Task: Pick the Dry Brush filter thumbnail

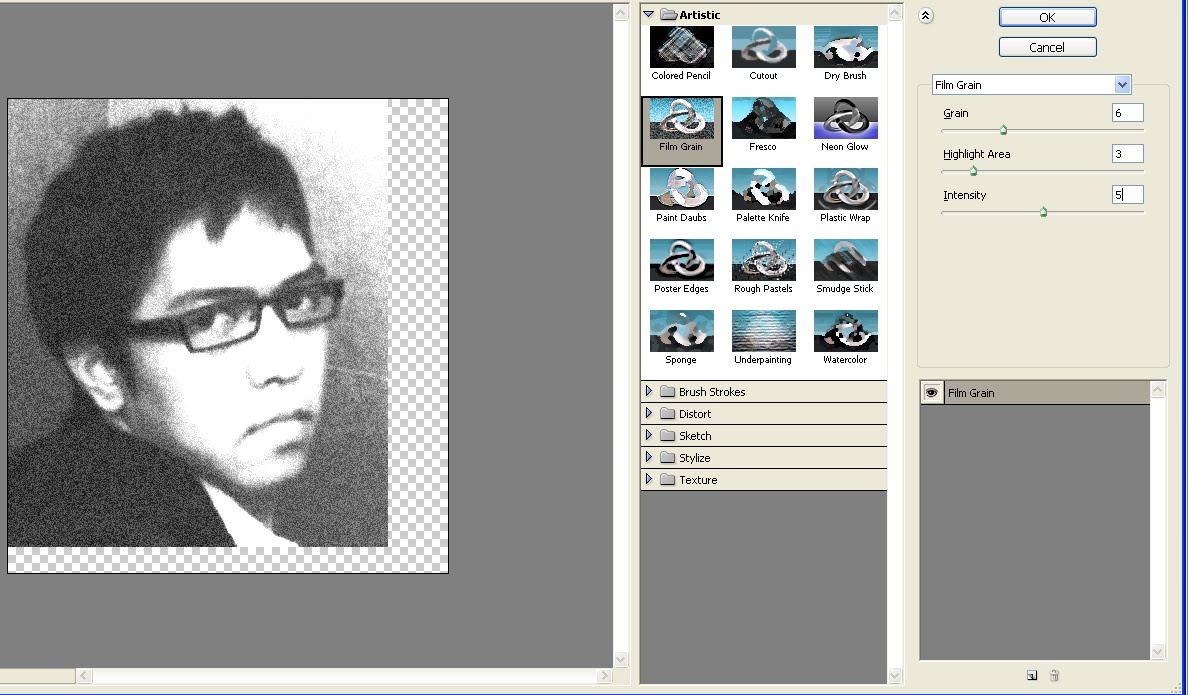Action: tap(845, 47)
